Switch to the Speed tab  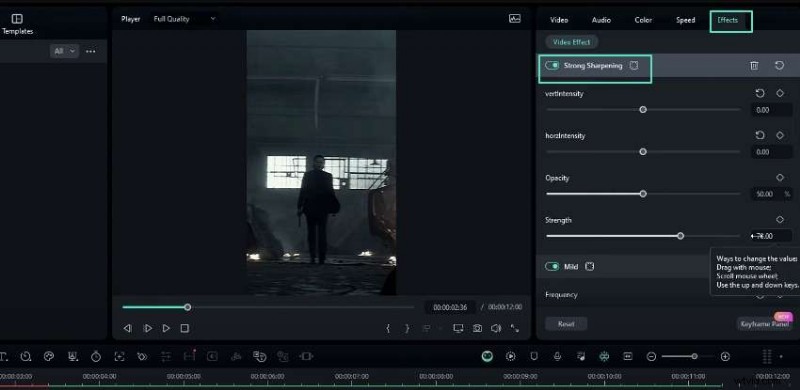(685, 20)
